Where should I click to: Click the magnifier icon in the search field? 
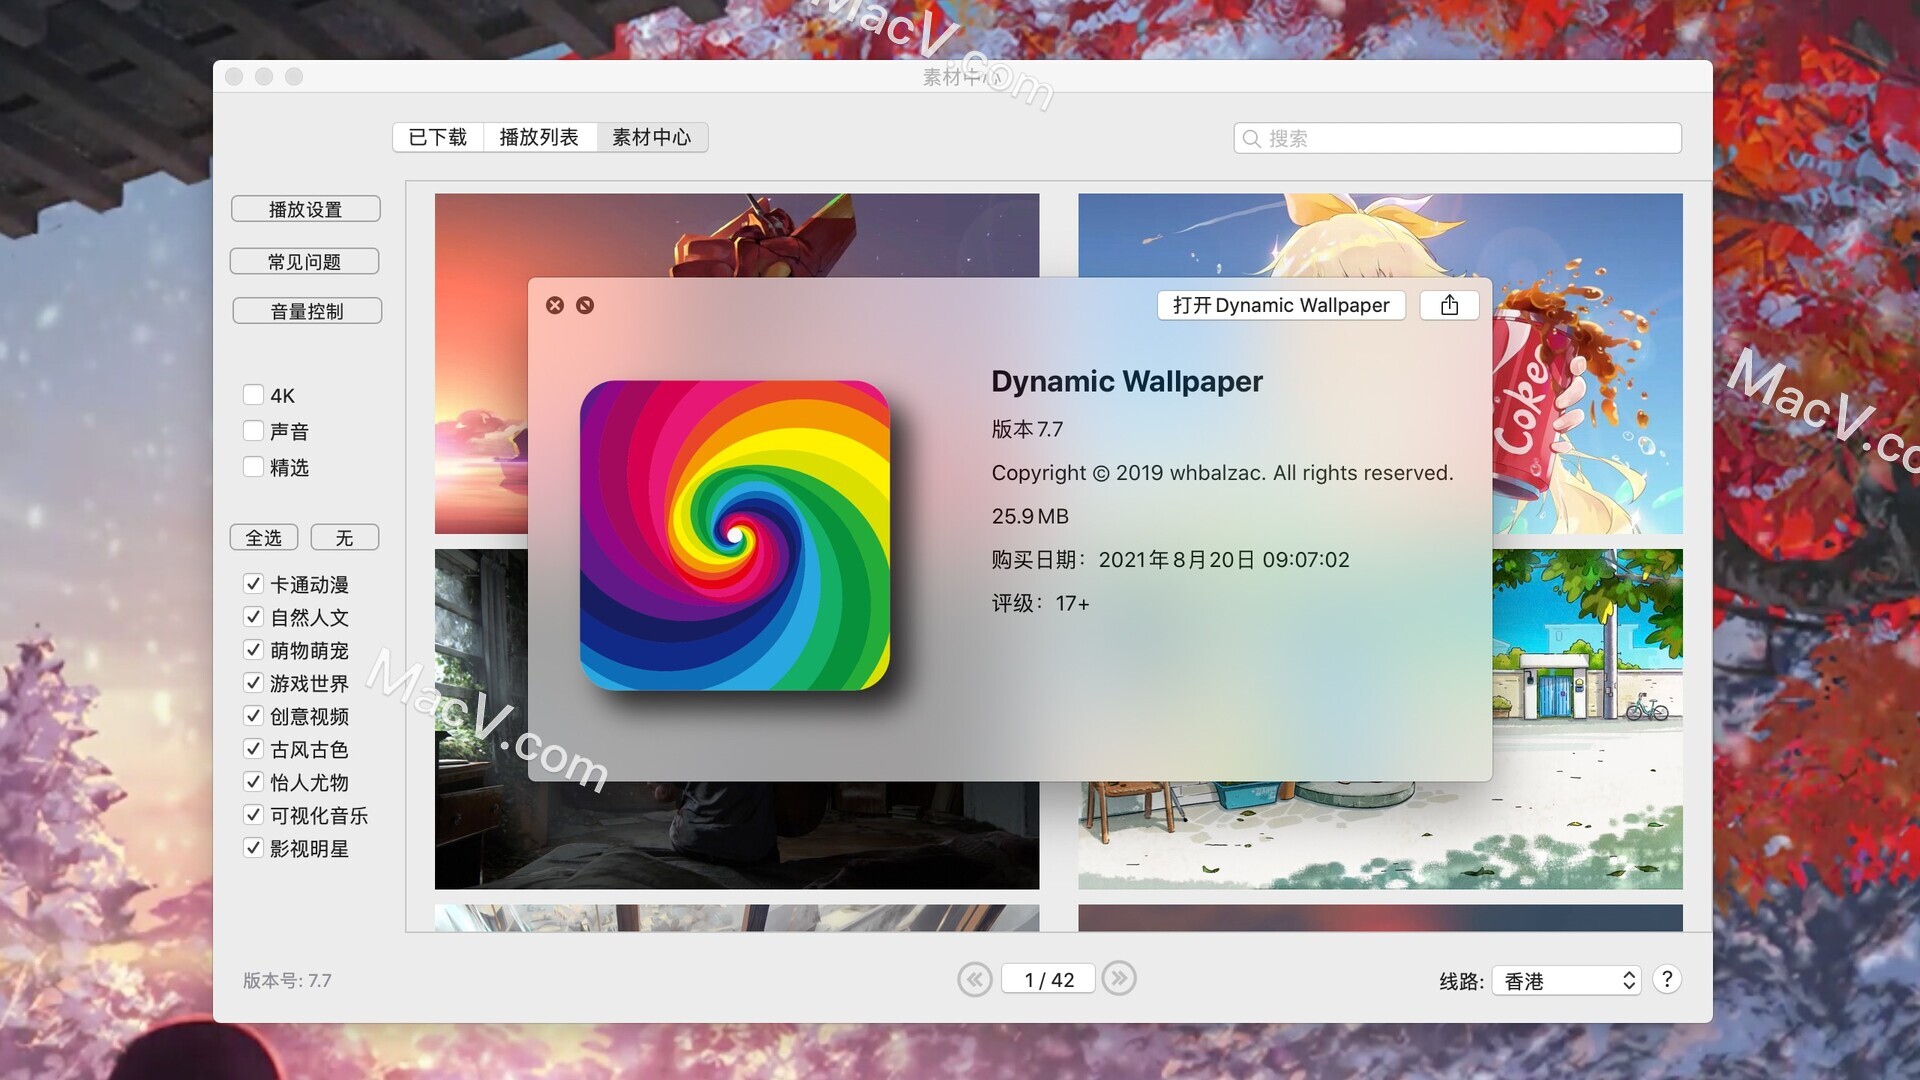tap(1251, 138)
